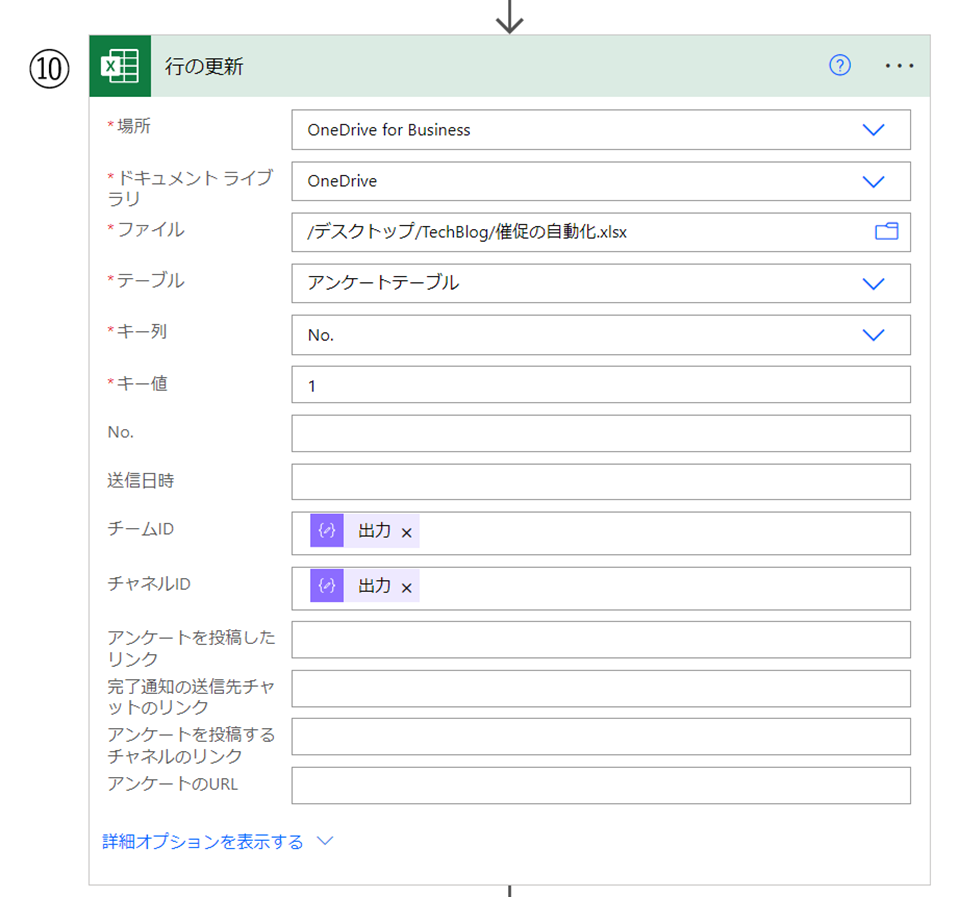Open file picker folder icon in ファイル field

pyautogui.click(x=886, y=232)
